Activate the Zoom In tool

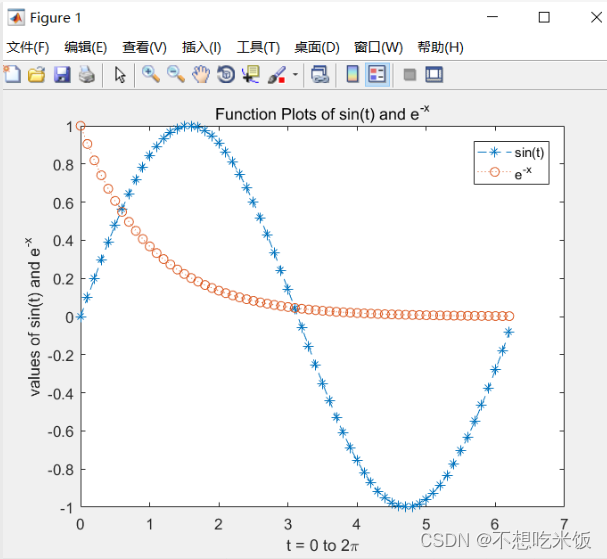pyautogui.click(x=151, y=74)
